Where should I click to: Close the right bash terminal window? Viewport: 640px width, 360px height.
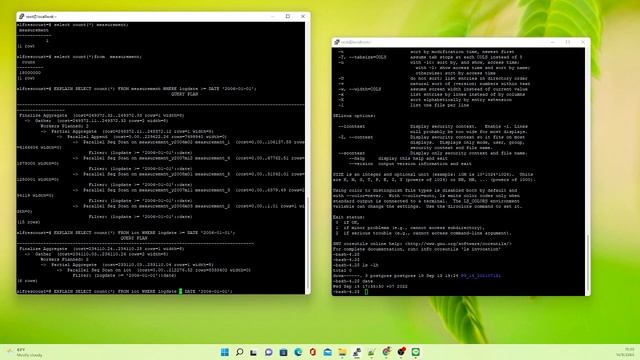(582, 42)
